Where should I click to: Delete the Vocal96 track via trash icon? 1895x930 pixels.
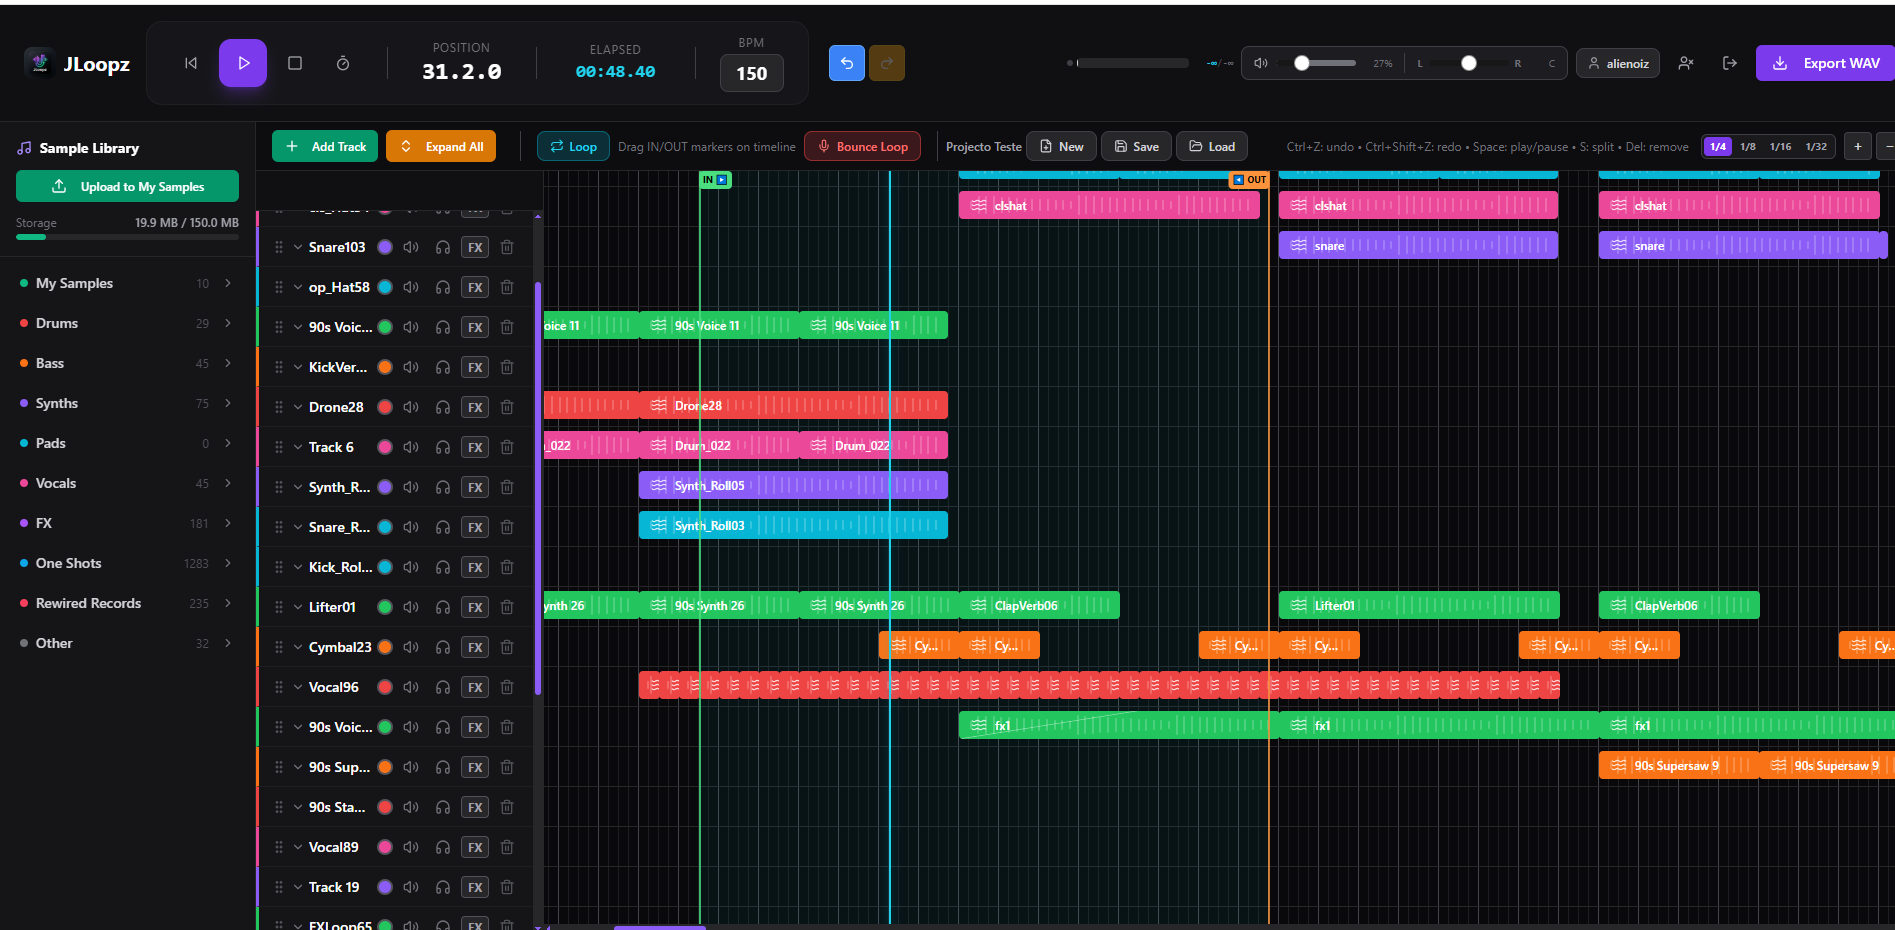[x=507, y=687]
